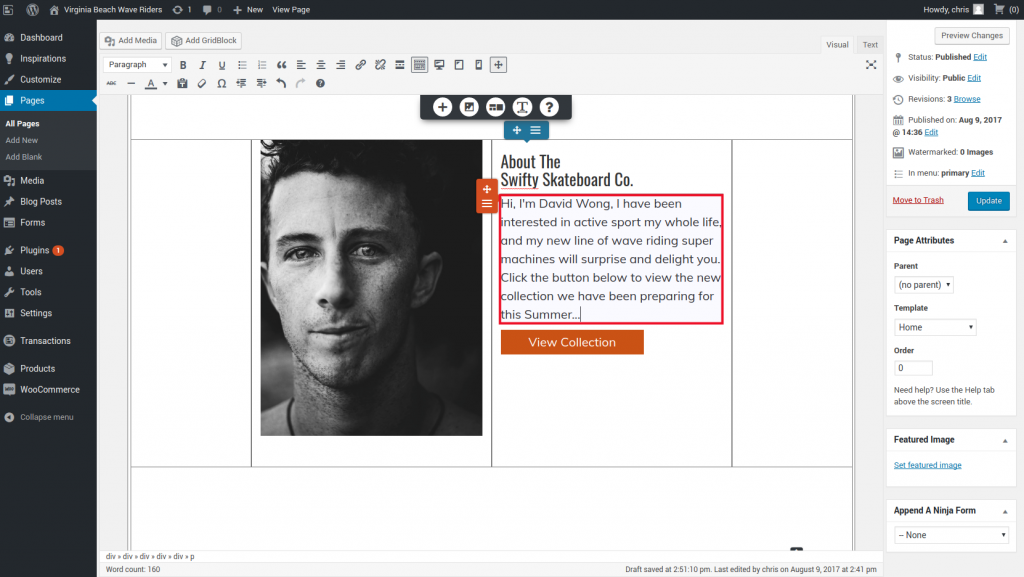
Task: Open WooCommerce in the sidebar menu
Action: pos(49,390)
